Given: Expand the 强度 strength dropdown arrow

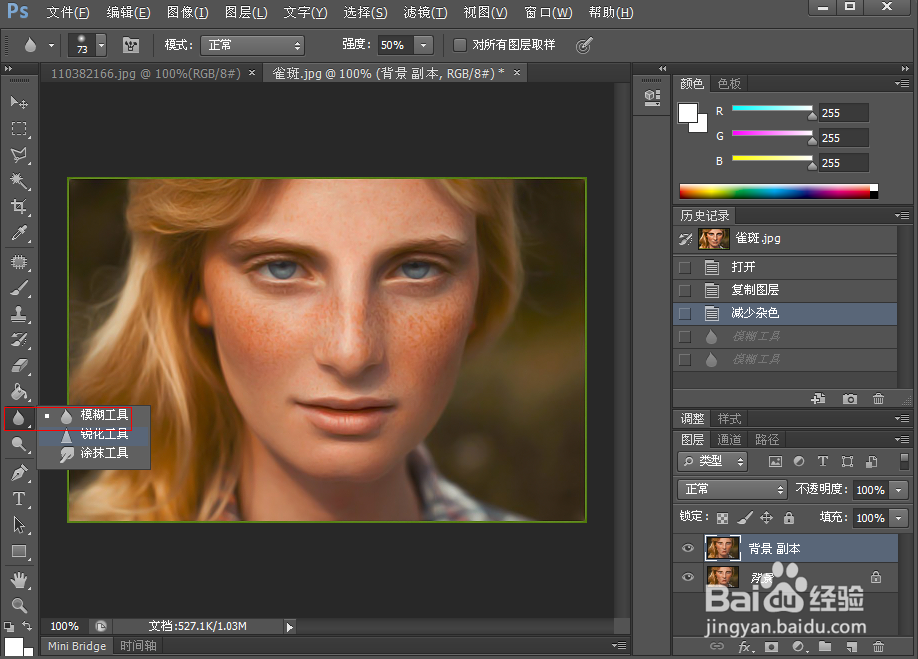Looking at the screenshot, I should click(x=423, y=45).
